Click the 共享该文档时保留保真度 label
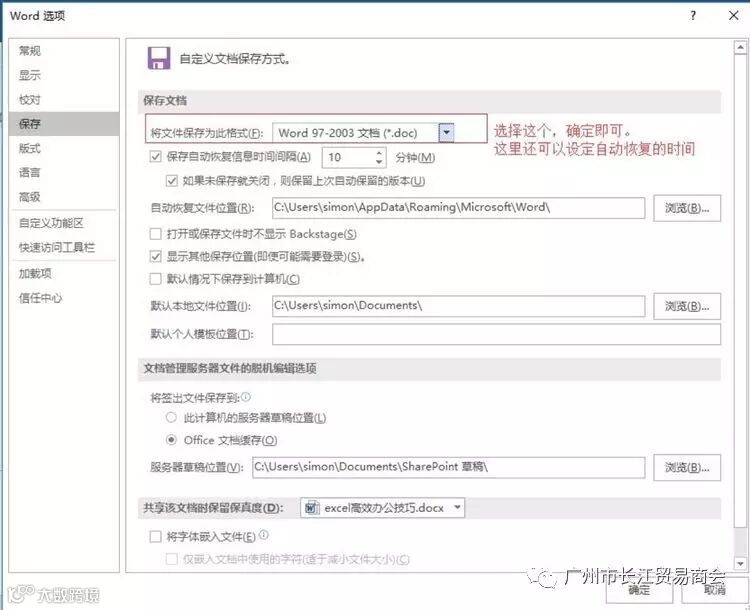The width and height of the screenshot is (750, 610). [x=213, y=508]
